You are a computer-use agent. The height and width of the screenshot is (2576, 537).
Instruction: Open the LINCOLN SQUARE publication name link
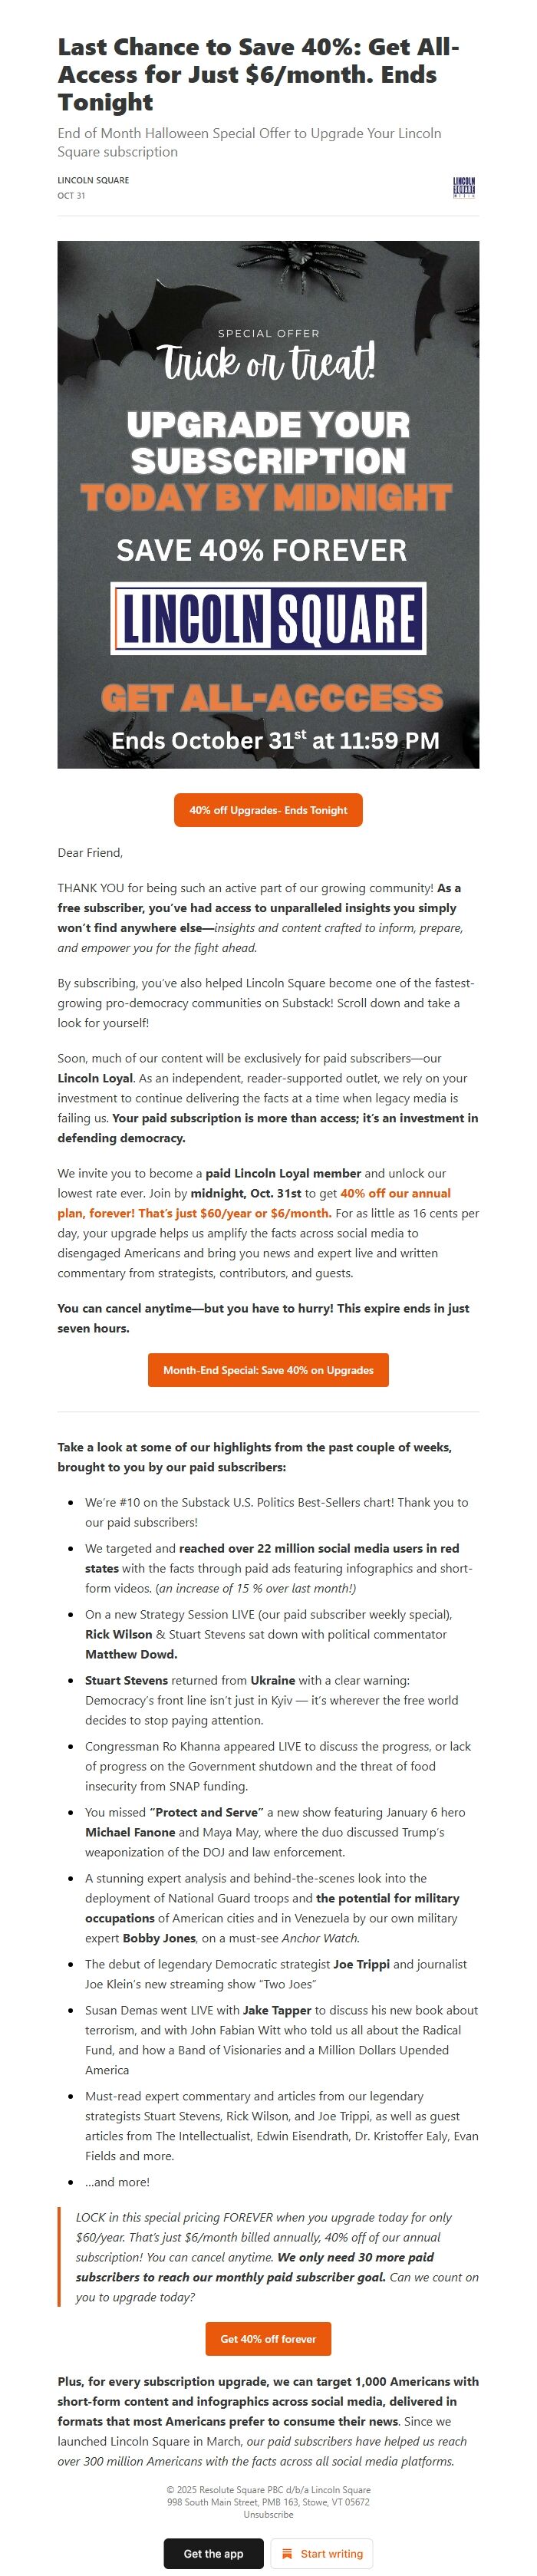[x=93, y=180]
